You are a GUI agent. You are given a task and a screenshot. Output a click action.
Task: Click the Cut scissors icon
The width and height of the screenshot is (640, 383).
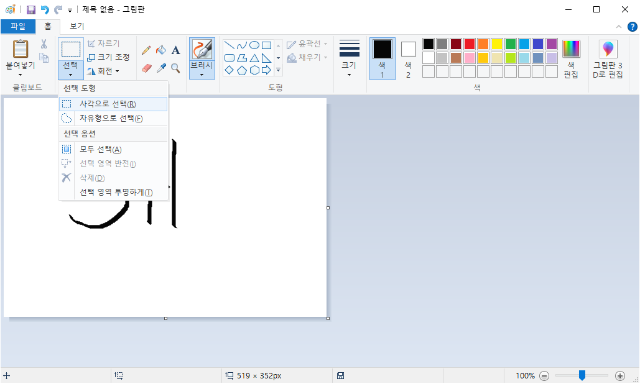pos(44,44)
